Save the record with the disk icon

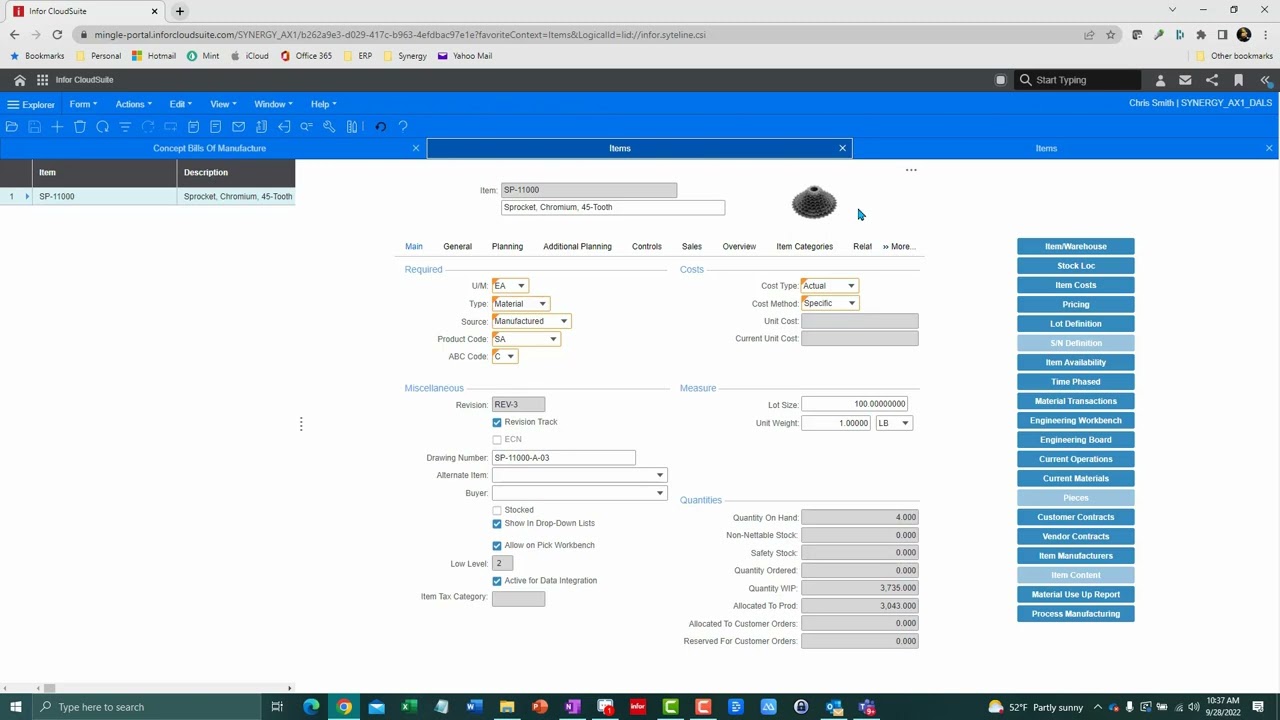tap(34, 127)
